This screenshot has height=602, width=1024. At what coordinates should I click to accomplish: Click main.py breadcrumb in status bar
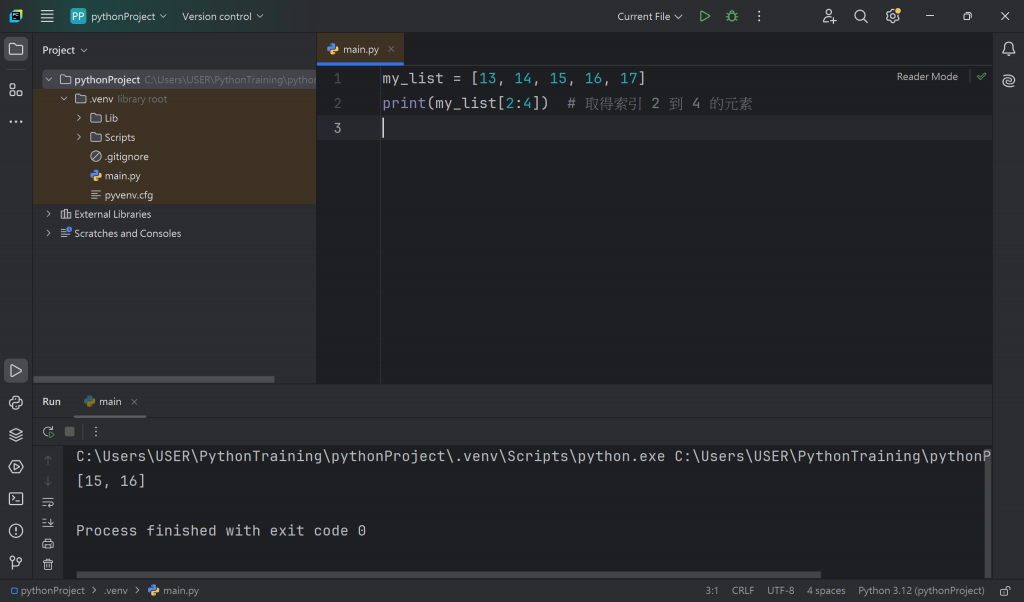[174, 591]
